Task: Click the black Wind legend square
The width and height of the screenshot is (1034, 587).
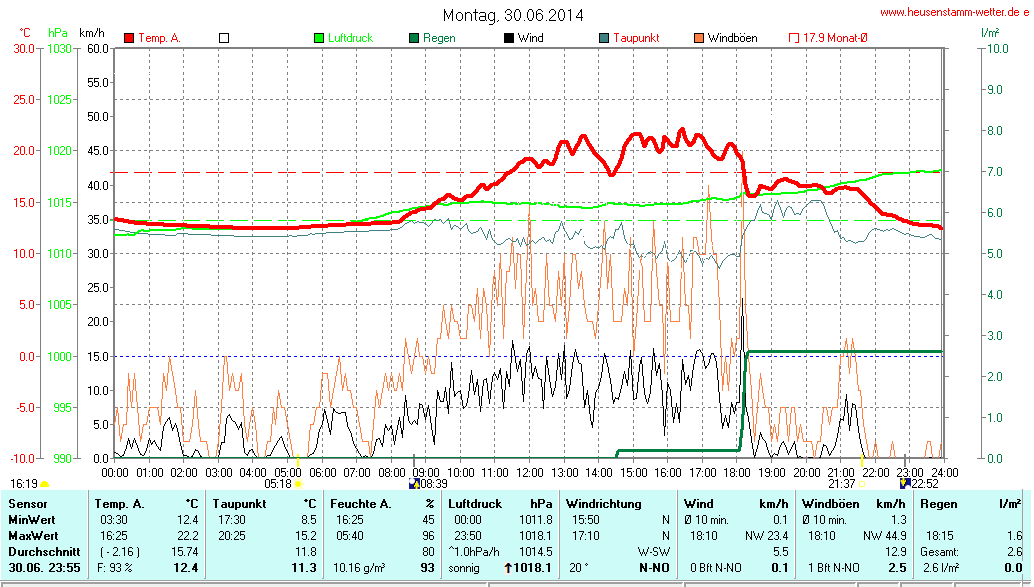Action: coord(509,38)
